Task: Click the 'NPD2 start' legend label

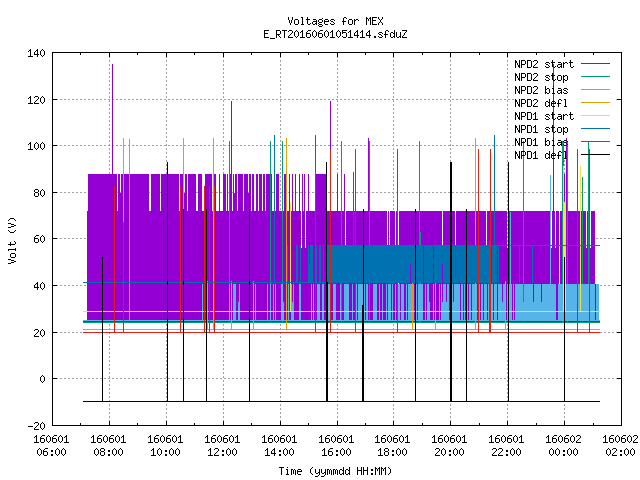Action: click(x=544, y=64)
